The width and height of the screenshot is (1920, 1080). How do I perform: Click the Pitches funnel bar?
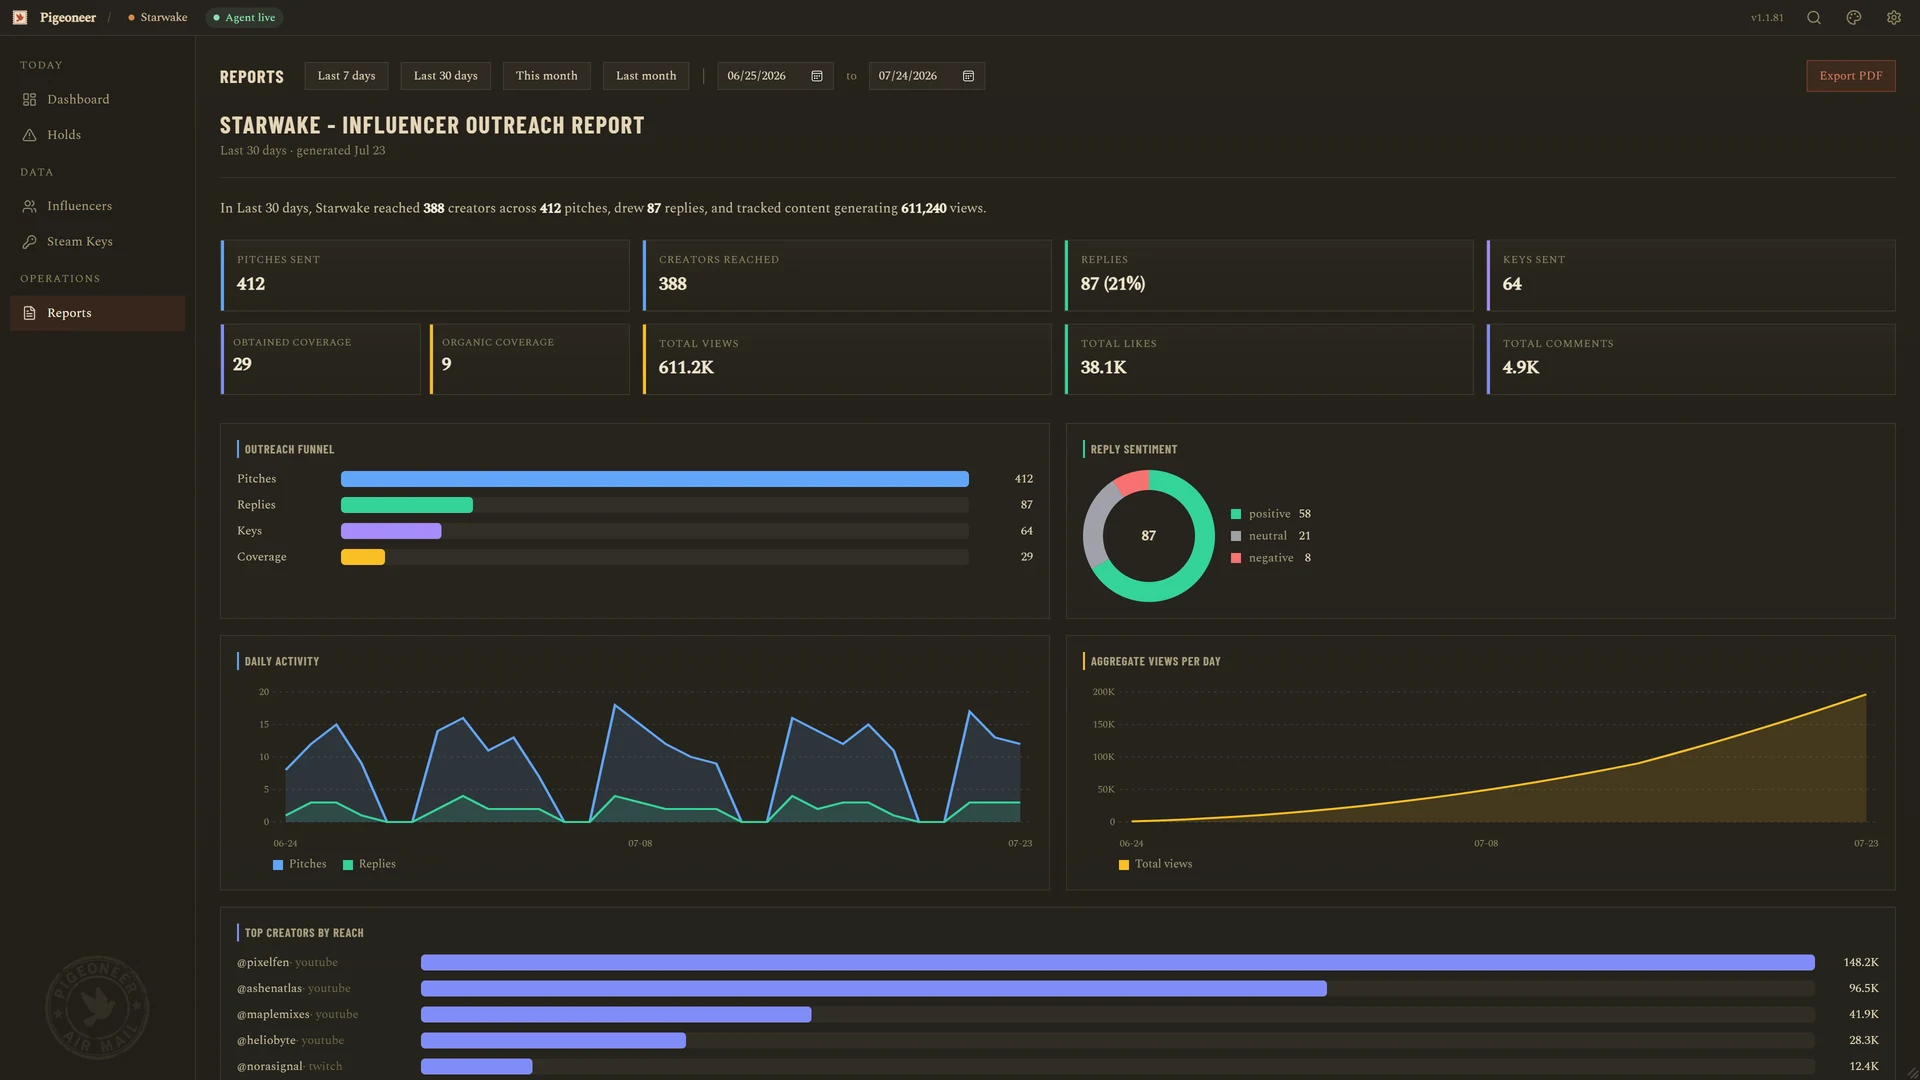point(654,479)
